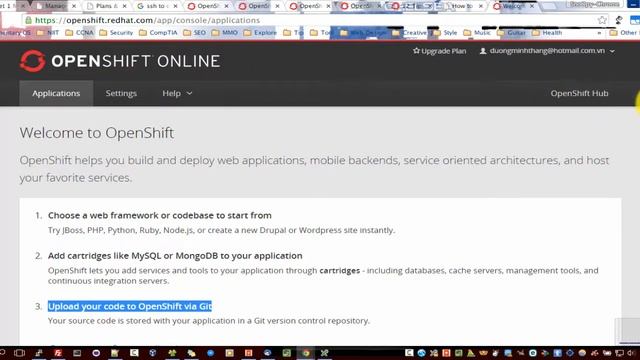The image size is (640, 360).
Task: Close the 'Plans' browser tab
Action: click(124, 6)
